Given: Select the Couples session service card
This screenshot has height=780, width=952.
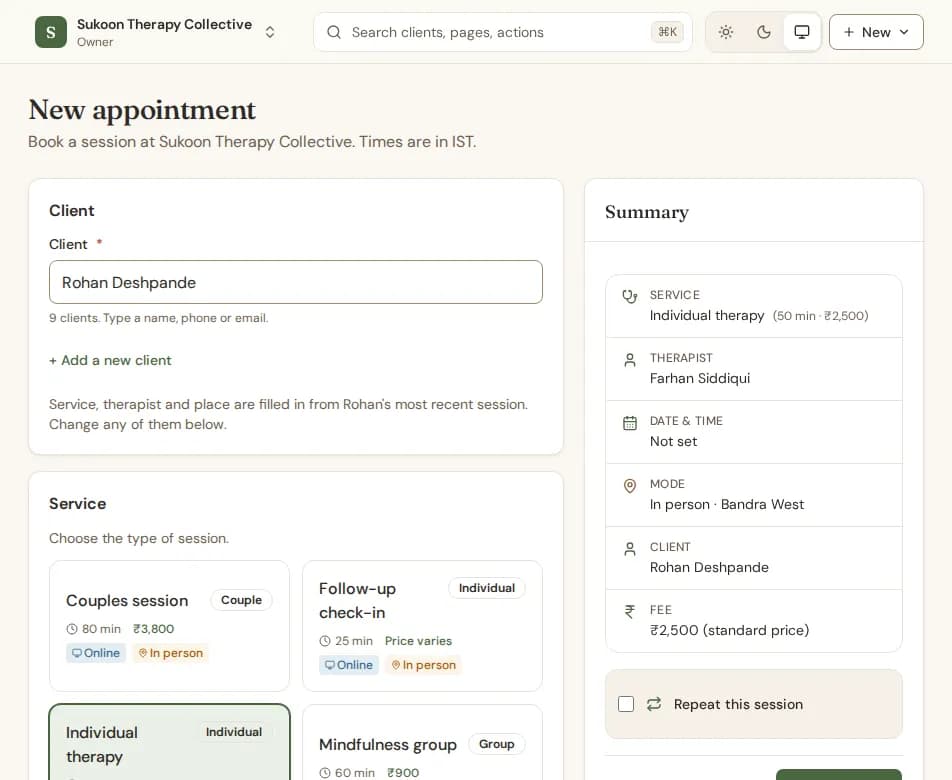Looking at the screenshot, I should point(169,626).
